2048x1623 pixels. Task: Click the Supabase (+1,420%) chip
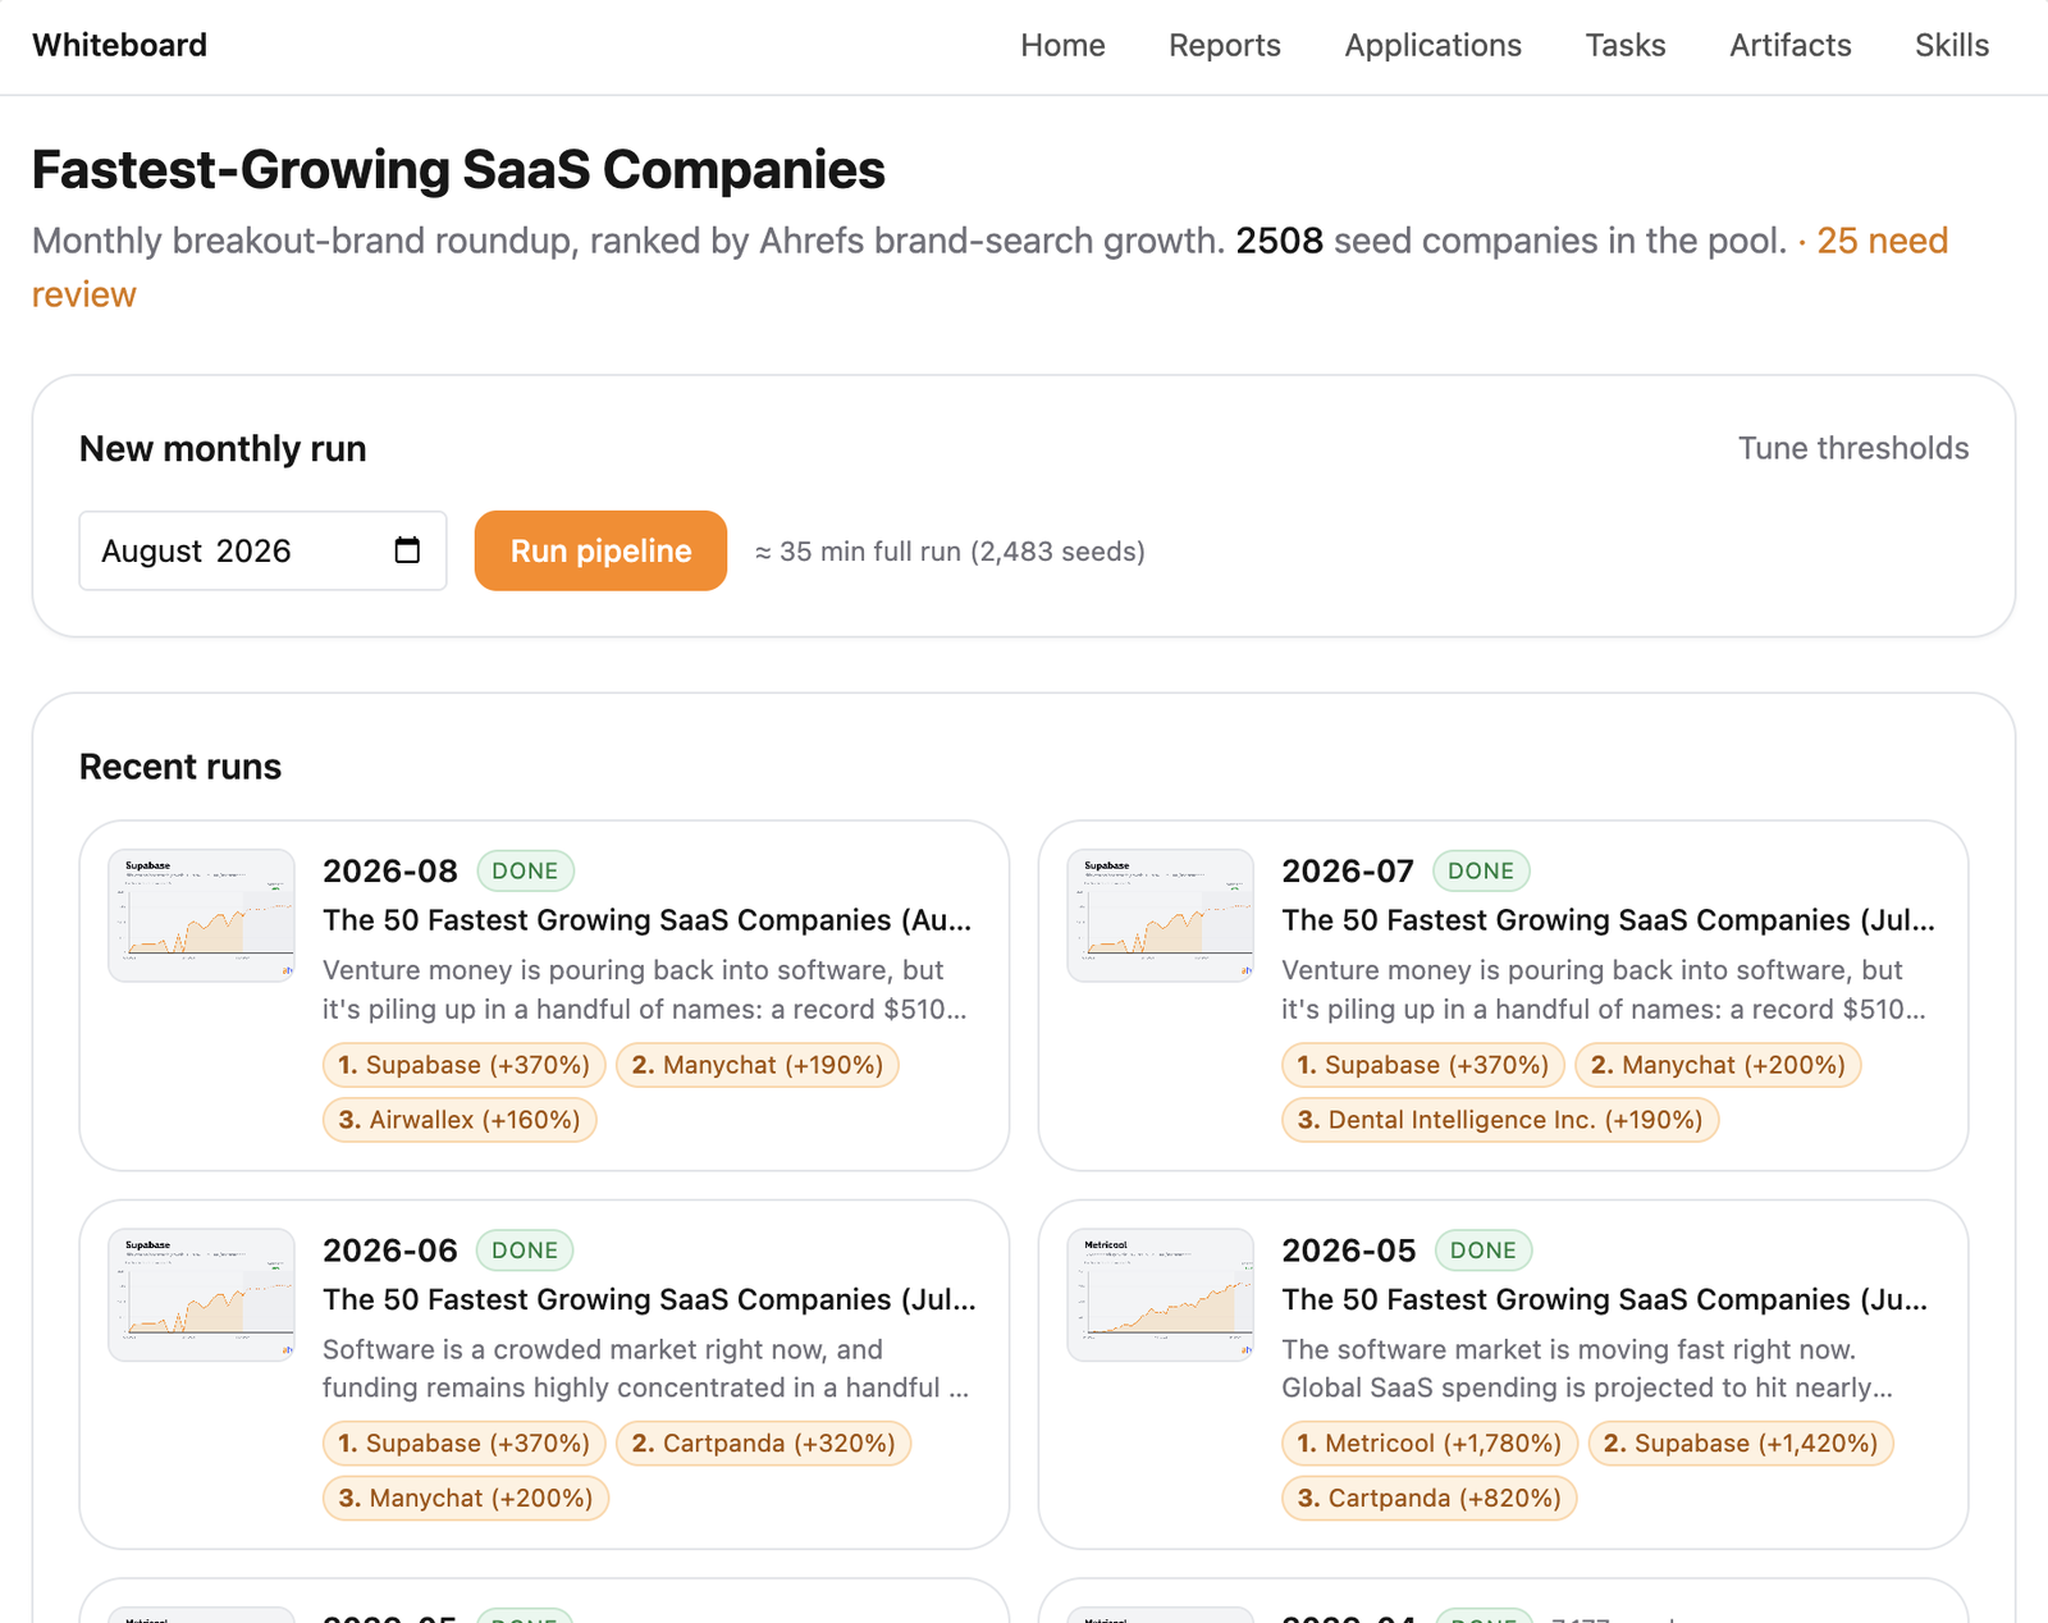(x=1741, y=1443)
